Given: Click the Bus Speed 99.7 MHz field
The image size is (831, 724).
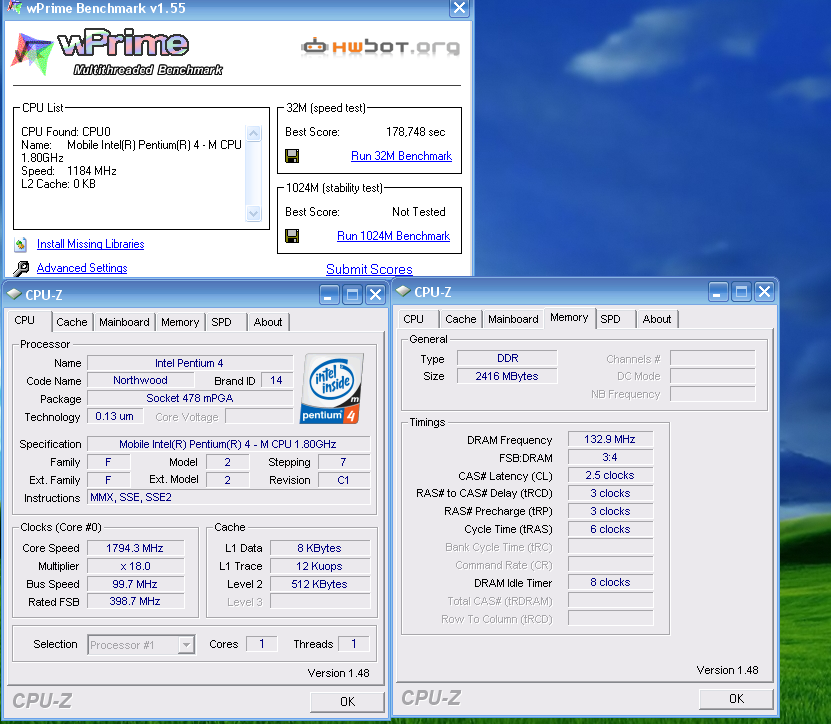Looking at the screenshot, I should pos(135,584).
